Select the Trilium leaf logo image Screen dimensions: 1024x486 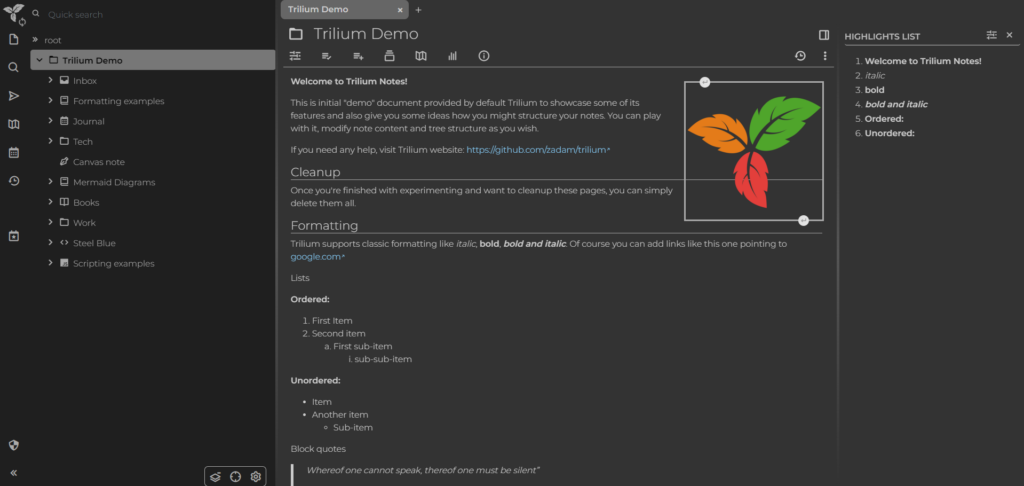click(x=754, y=151)
